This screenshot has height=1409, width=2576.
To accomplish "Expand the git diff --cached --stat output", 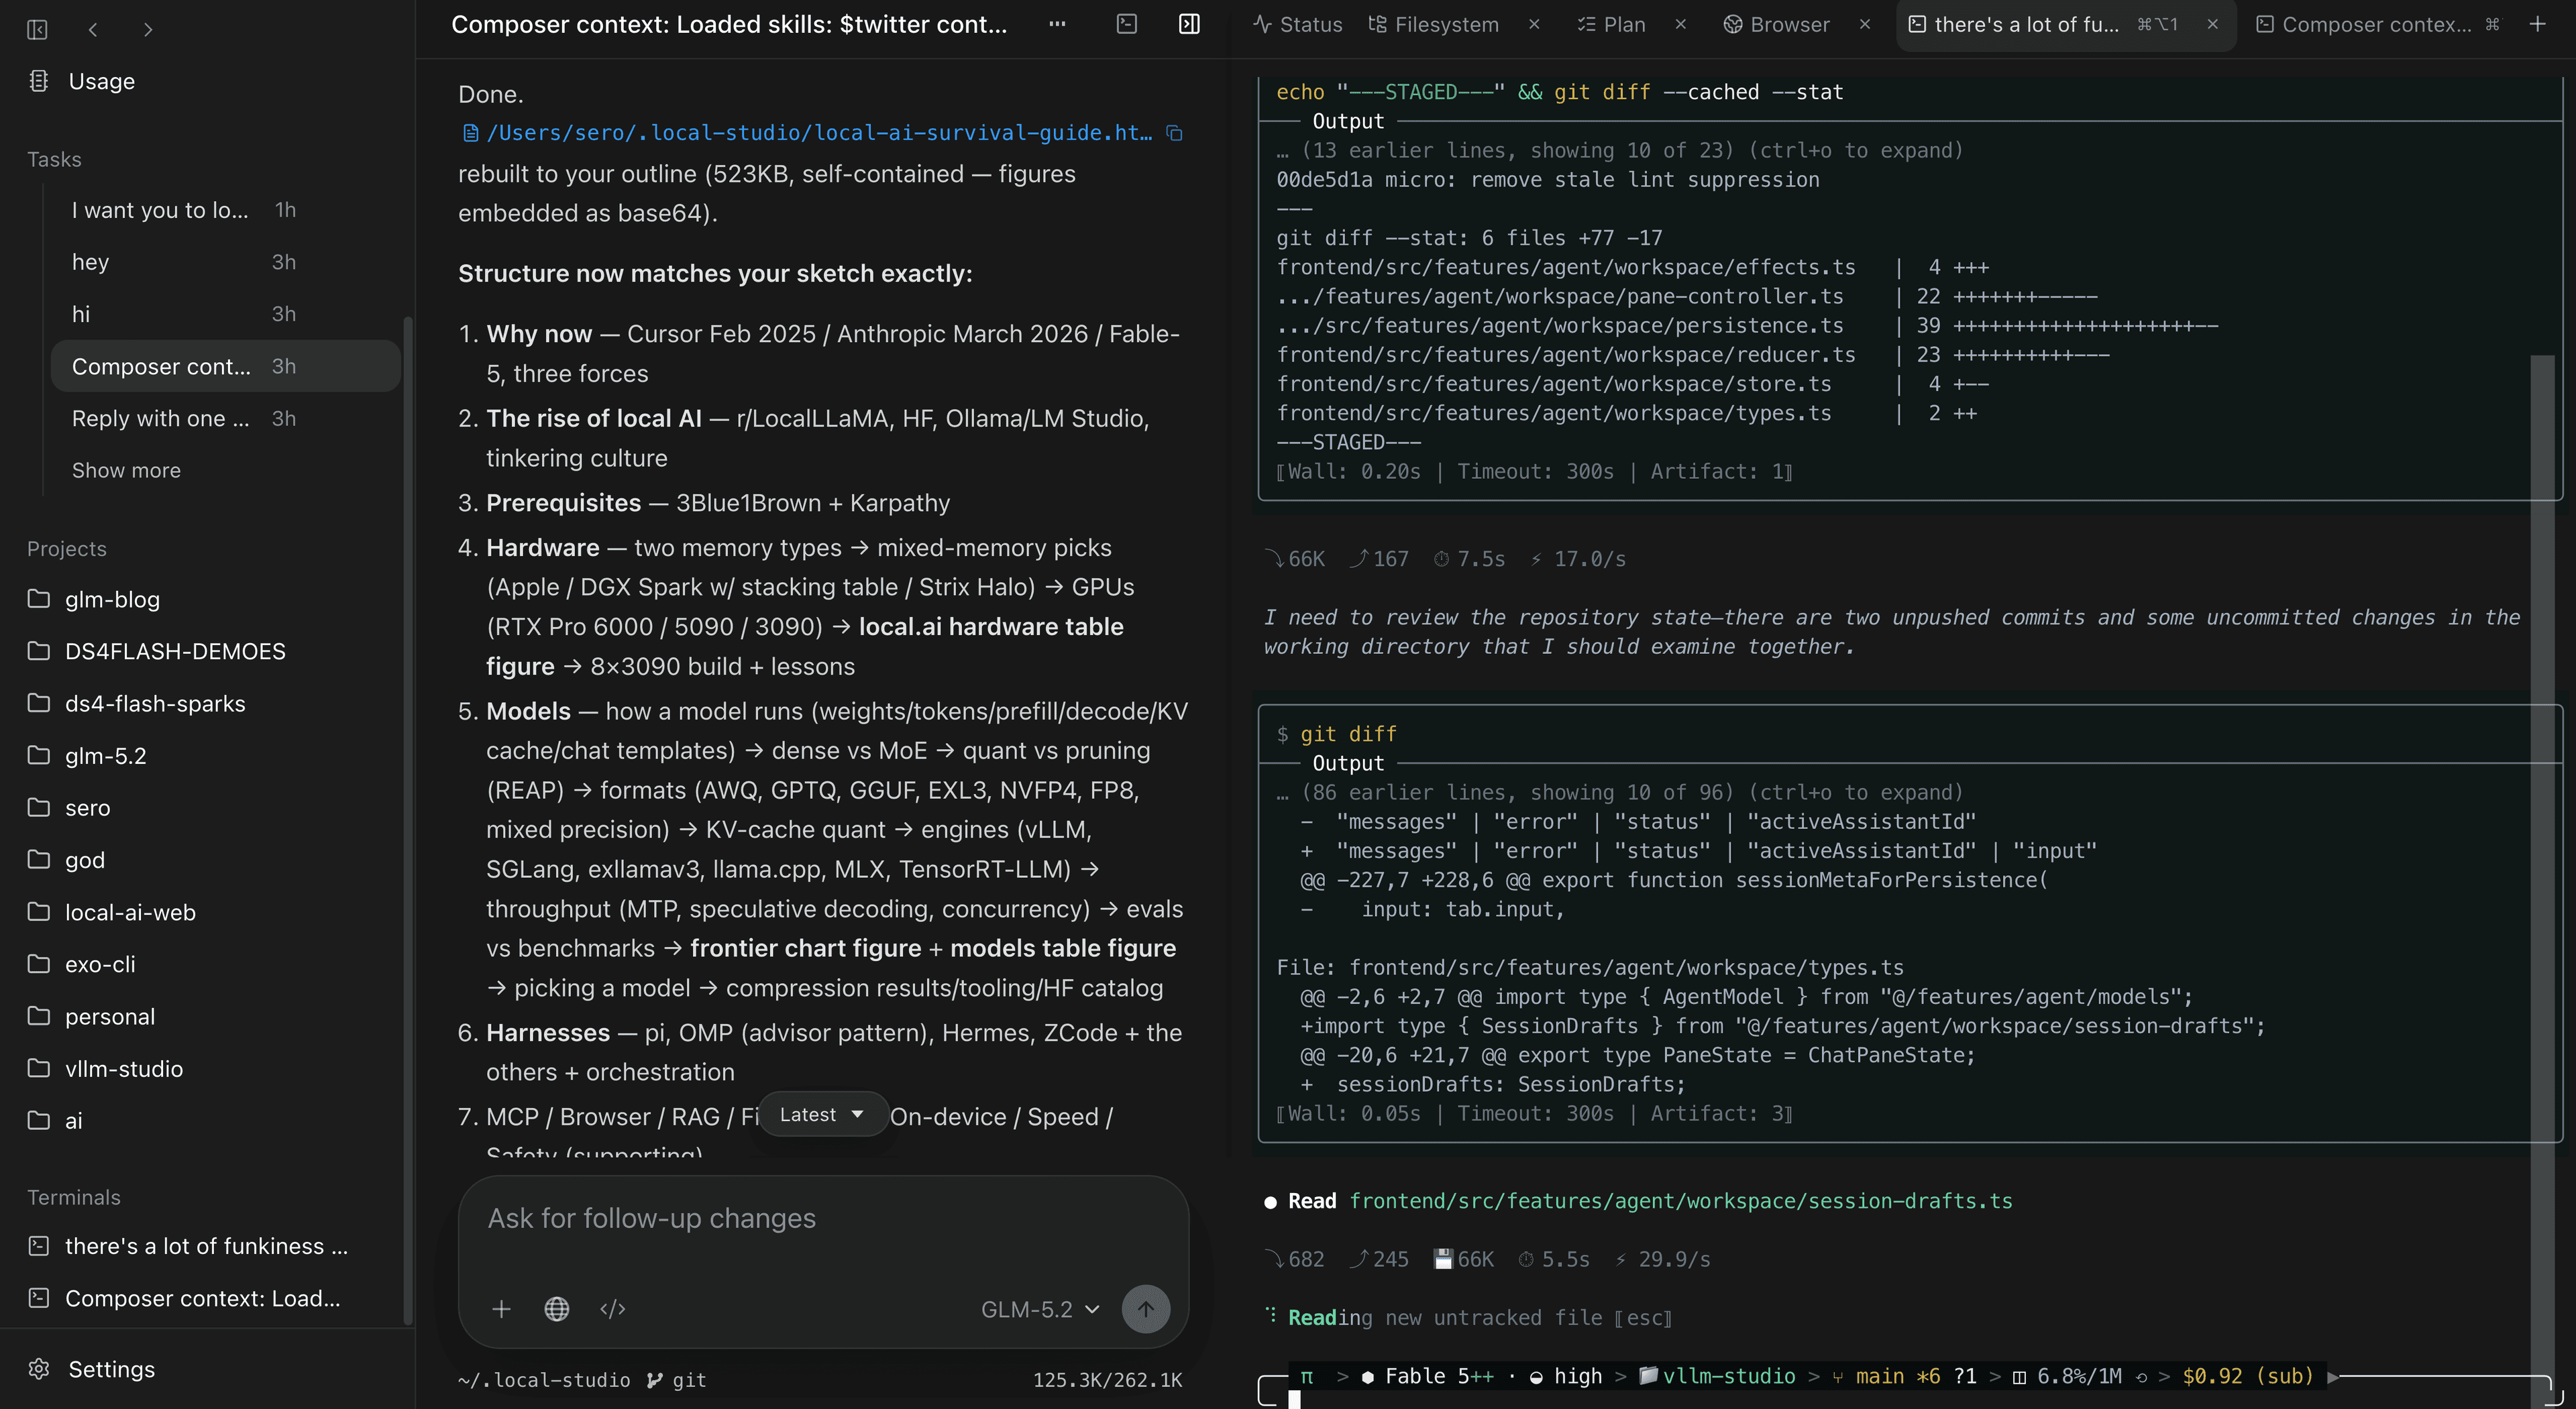I will point(1620,150).
